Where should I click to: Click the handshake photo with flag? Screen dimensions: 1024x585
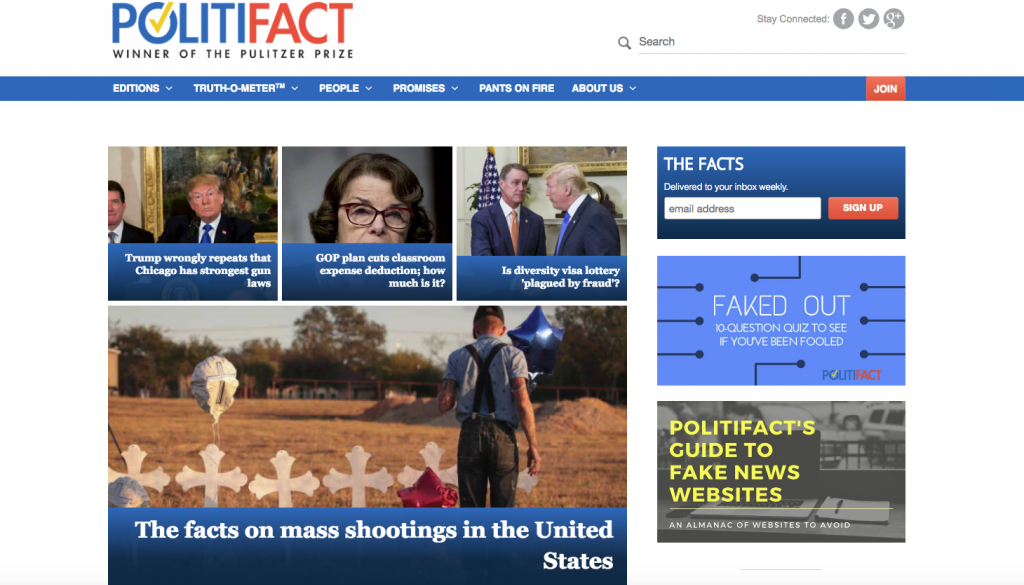click(541, 201)
